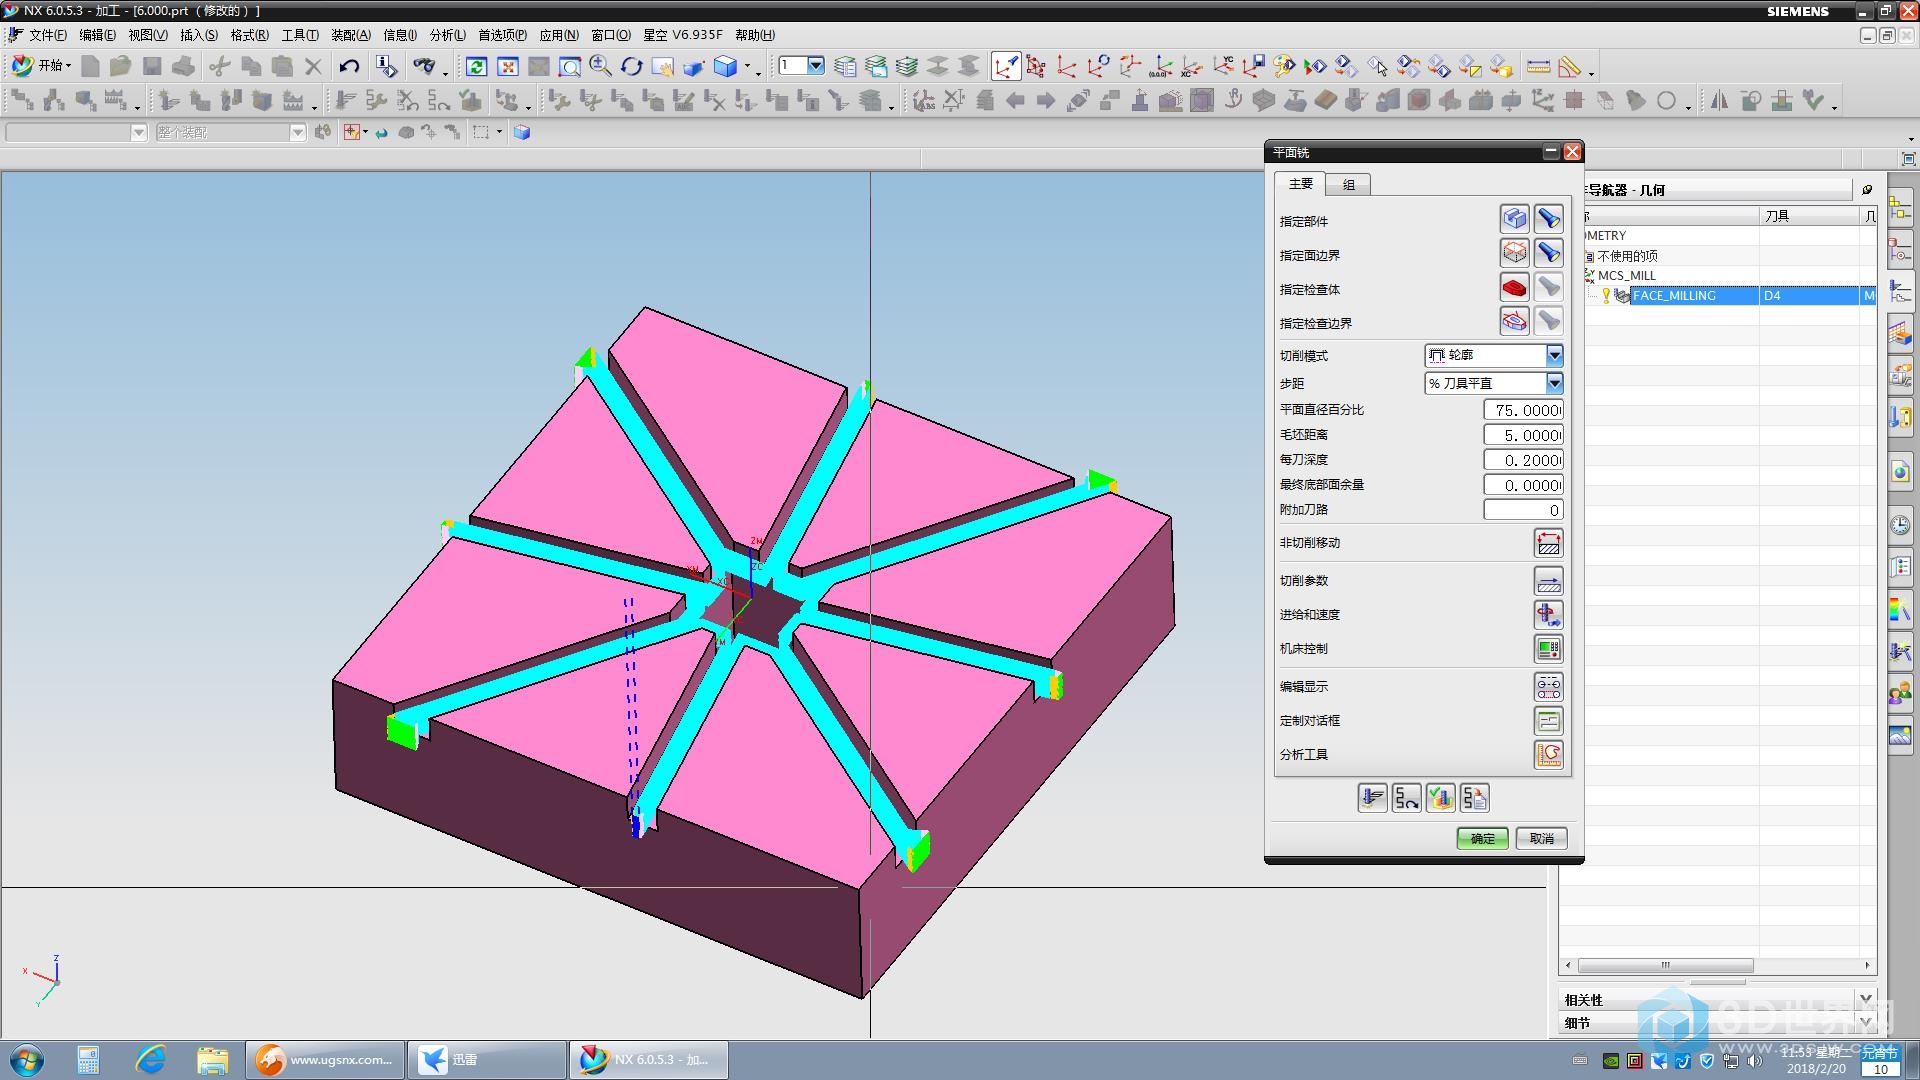The image size is (1920, 1080).
Task: Open the 开始 Start dropdown in the toolbar
Action: 41,66
